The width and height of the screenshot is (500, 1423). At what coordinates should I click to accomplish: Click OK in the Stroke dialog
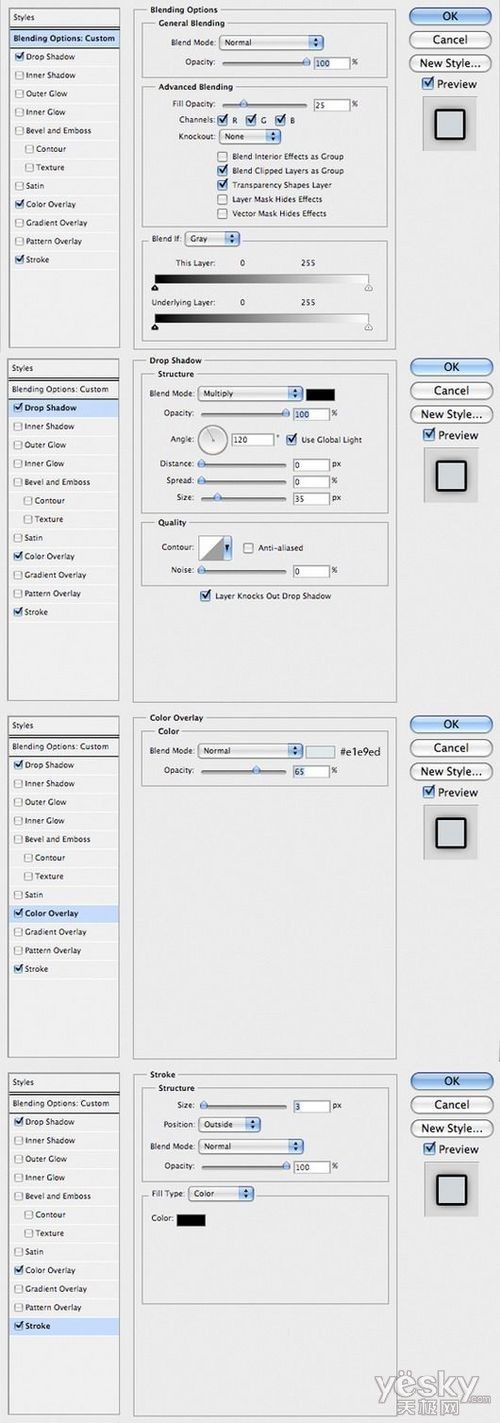452,1081
